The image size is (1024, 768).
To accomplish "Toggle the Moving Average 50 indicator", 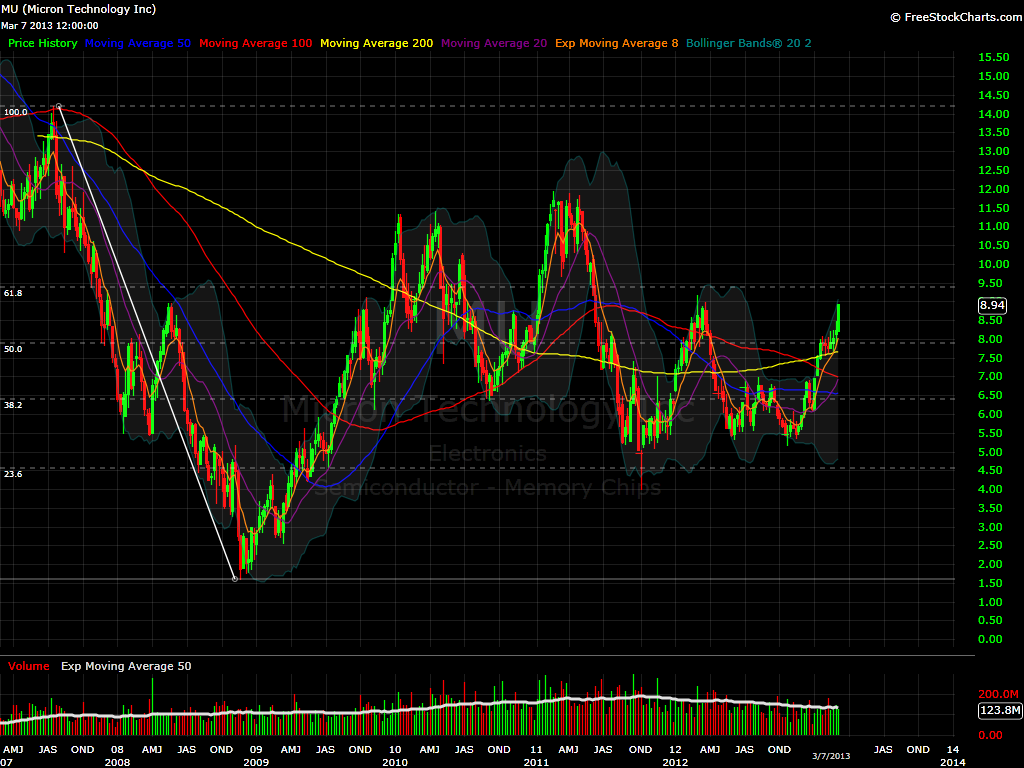I will pyautogui.click(x=137, y=43).
